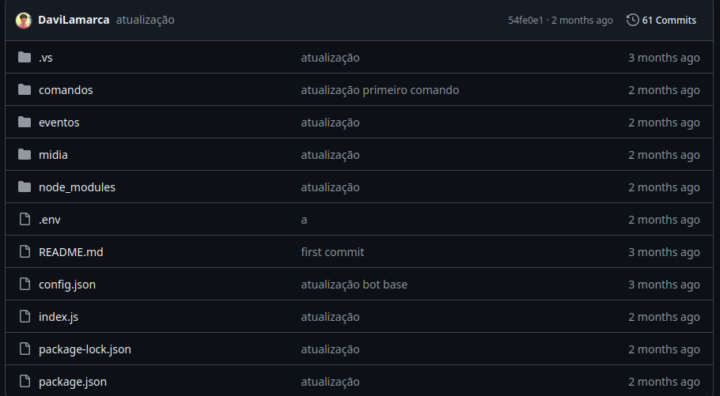The width and height of the screenshot is (720, 396).
Task: Click the clock history icon beside 61 Commits
Action: 632,20
